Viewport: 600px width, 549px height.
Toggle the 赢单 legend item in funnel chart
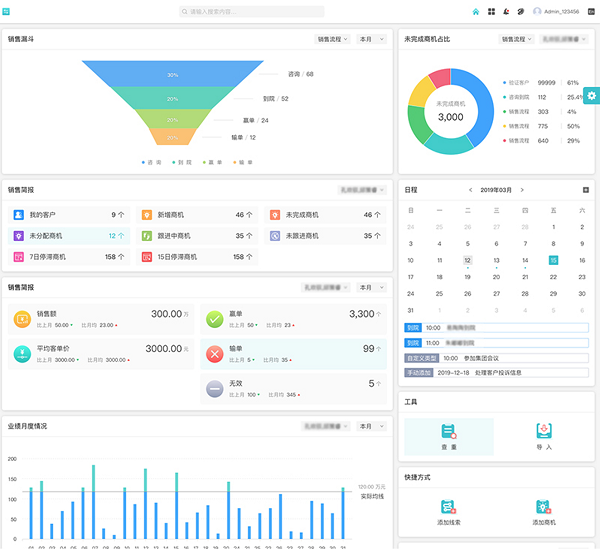click(212, 161)
